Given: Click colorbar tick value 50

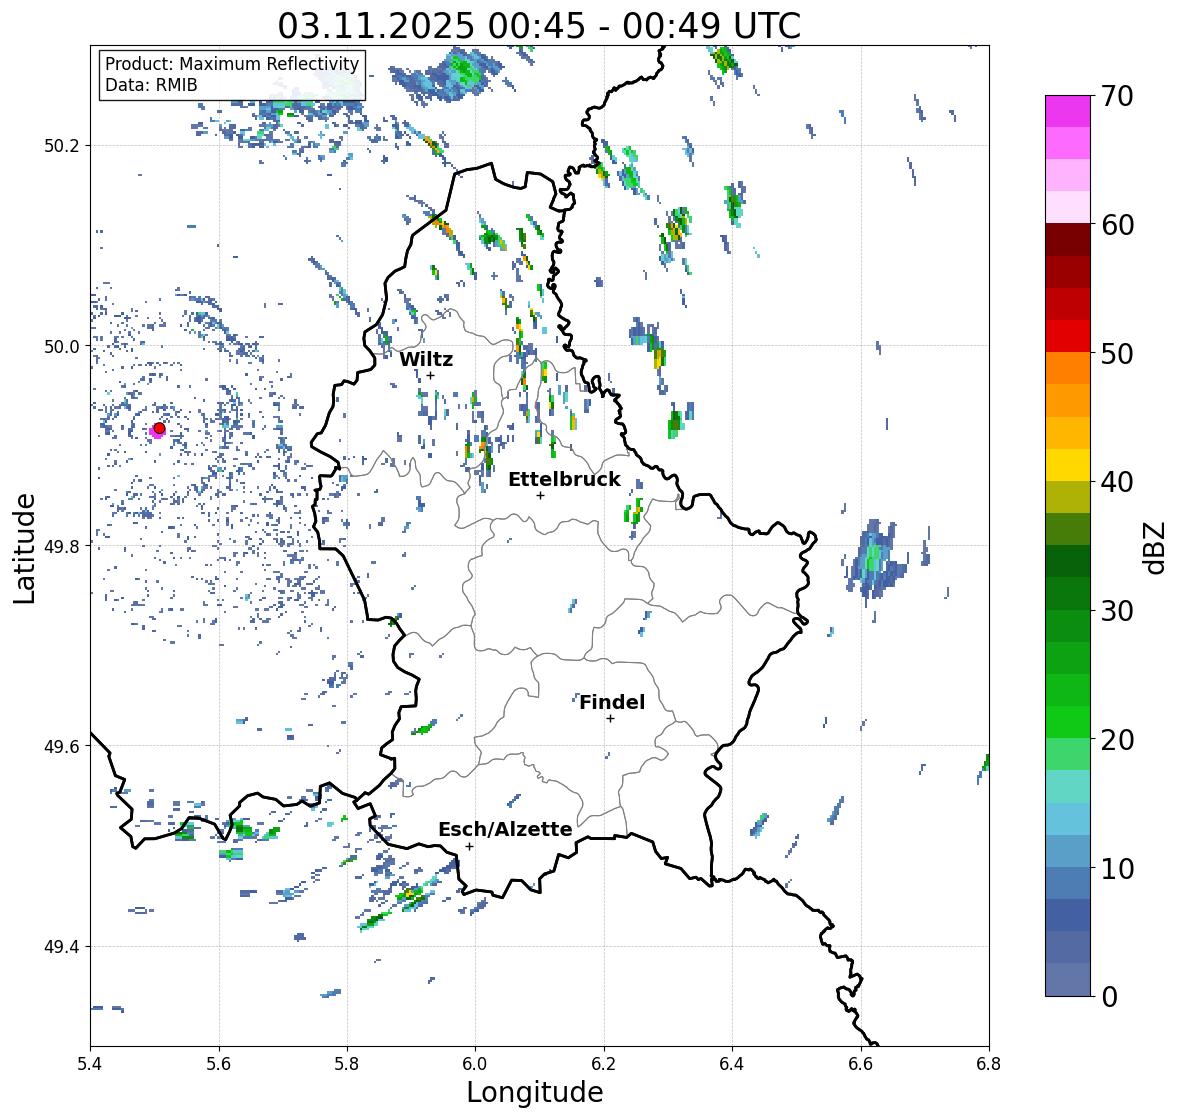Looking at the screenshot, I should pyautogui.click(x=1117, y=353).
